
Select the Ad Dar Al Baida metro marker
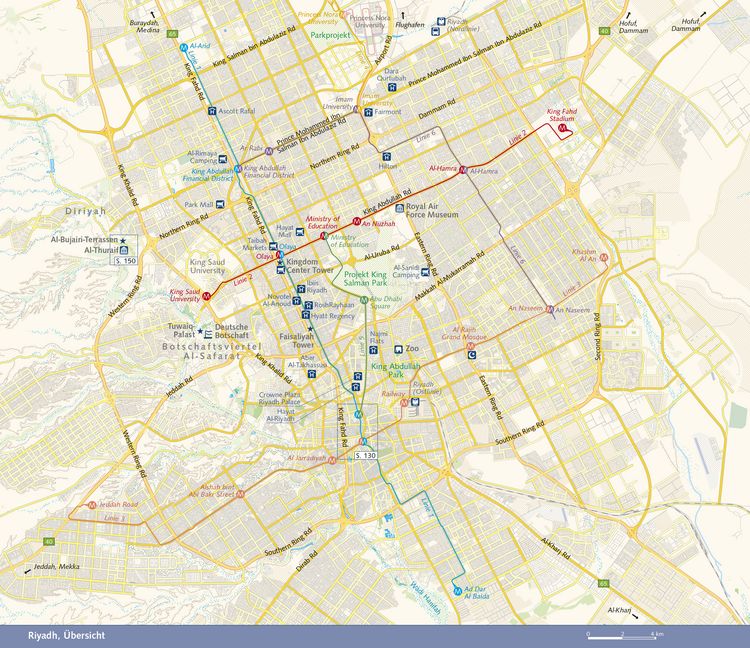click(x=457, y=592)
